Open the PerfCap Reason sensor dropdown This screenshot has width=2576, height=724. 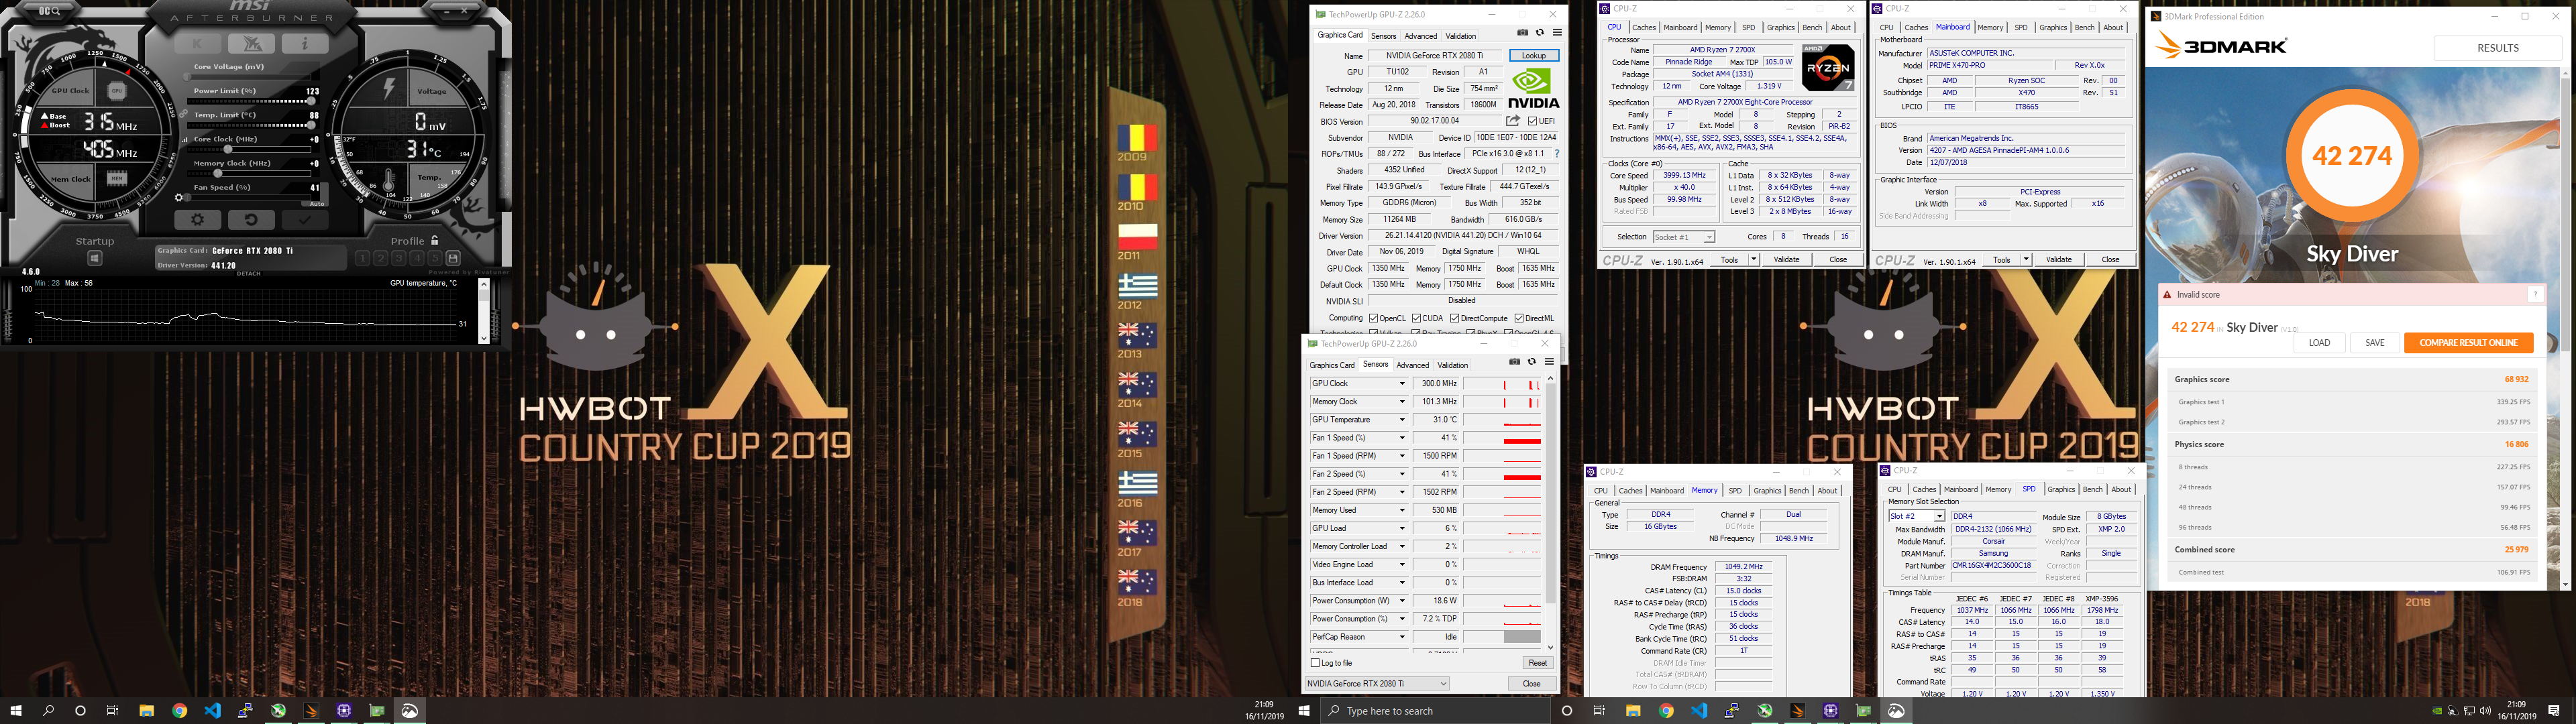click(x=1403, y=637)
